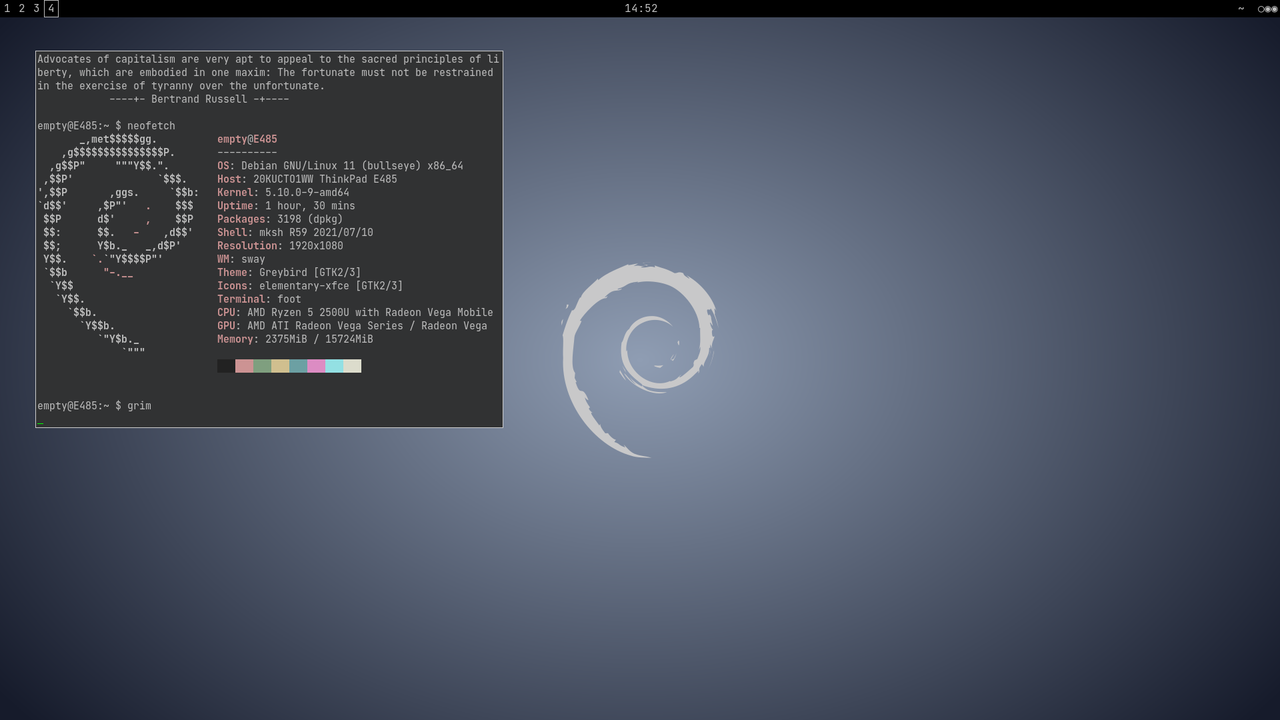
Task: Switch to workspace 3 in the bar
Action: pos(37,8)
